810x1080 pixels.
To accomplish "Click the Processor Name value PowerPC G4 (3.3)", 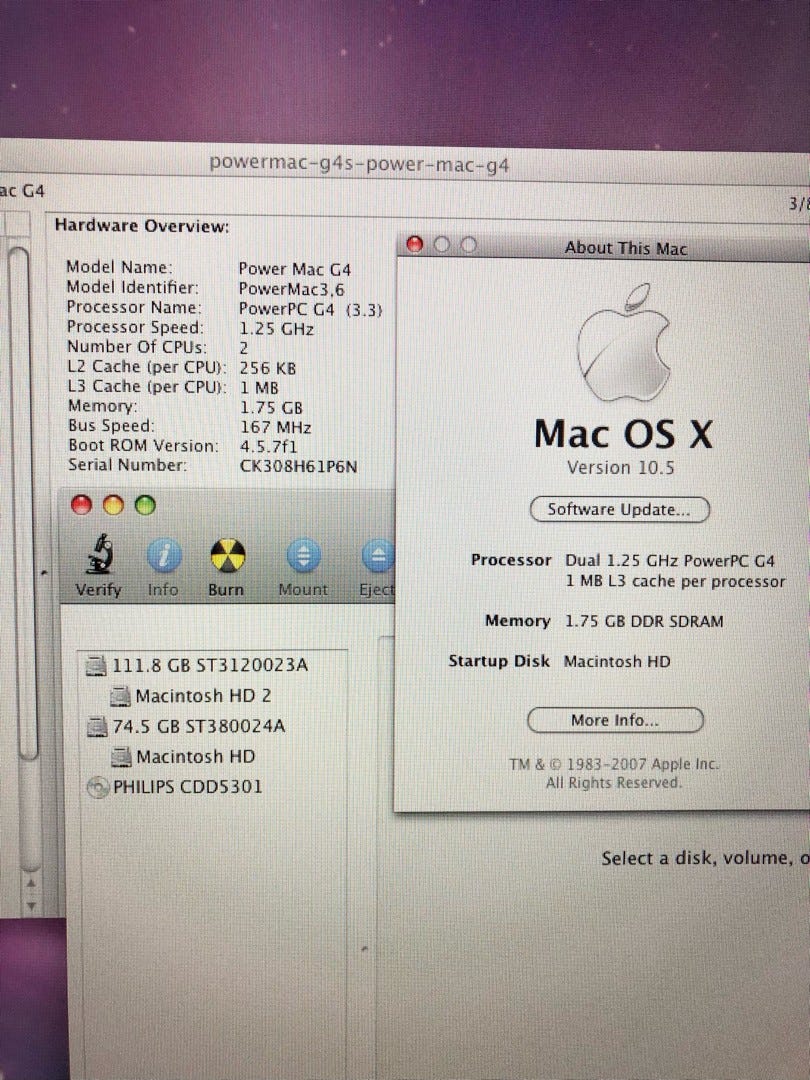I will [x=310, y=309].
